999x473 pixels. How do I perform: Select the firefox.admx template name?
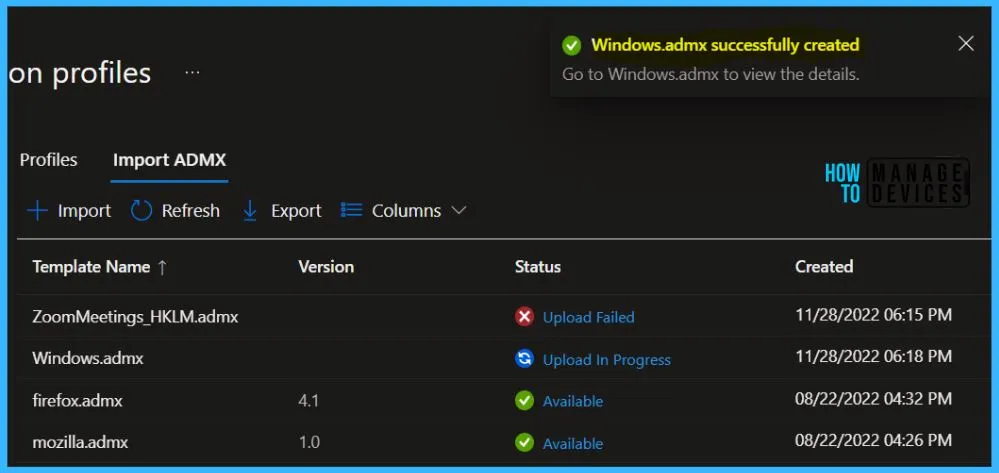[x=77, y=401]
